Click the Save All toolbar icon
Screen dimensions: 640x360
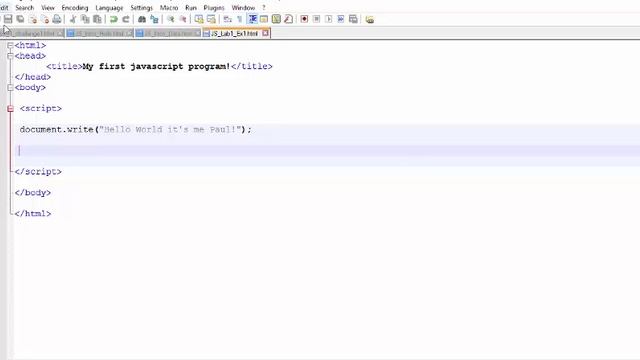click(x=20, y=19)
